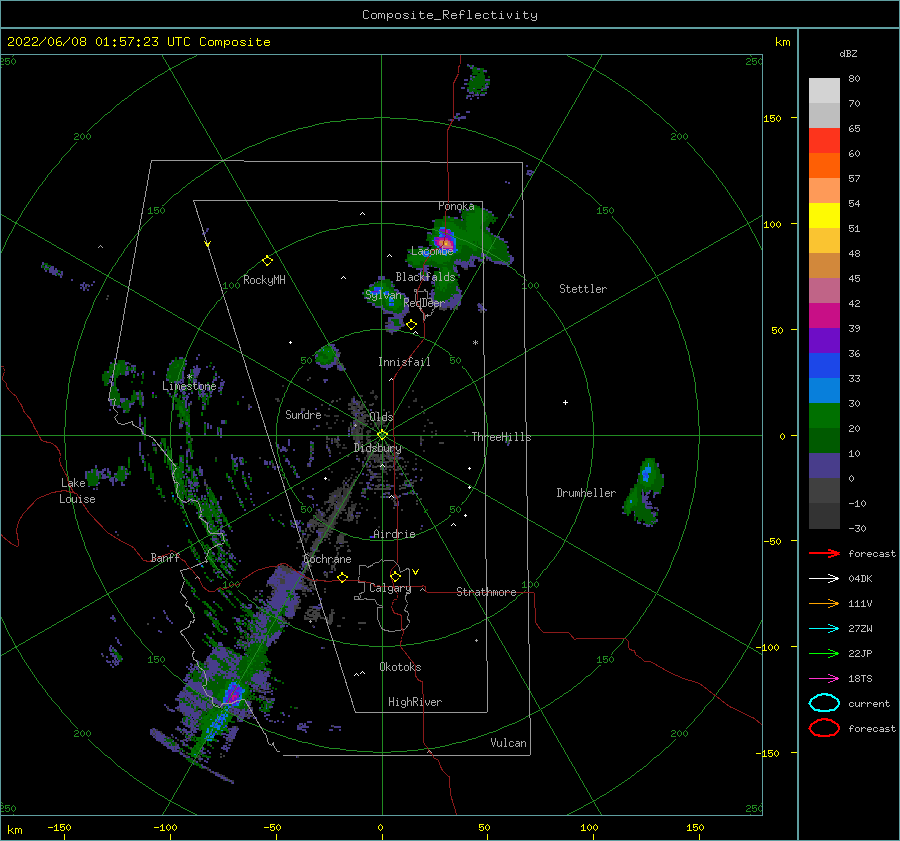
Task: Click the purple 39–36 dBZ swatch
Action: point(824,340)
